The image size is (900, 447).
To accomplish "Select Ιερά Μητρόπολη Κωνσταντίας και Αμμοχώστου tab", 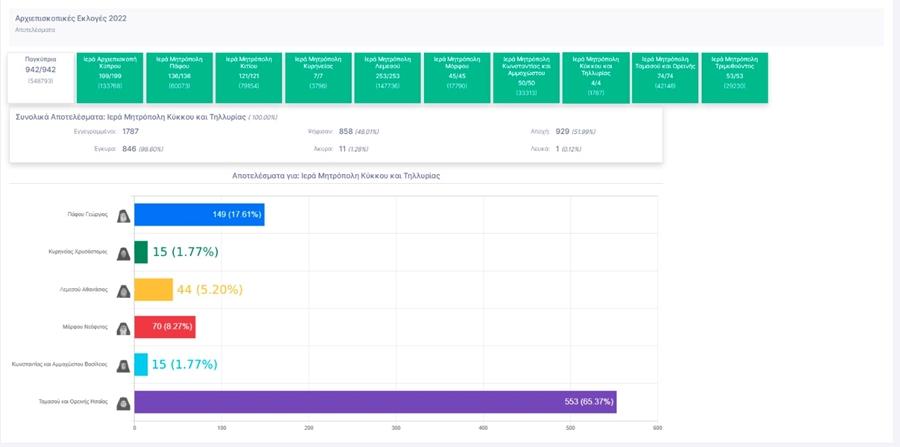I will 526,77.
